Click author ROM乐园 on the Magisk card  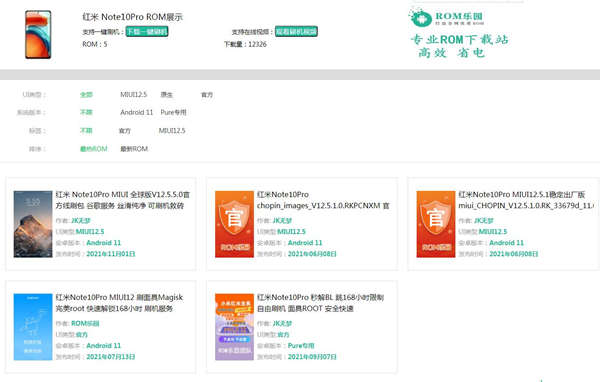(x=85, y=323)
